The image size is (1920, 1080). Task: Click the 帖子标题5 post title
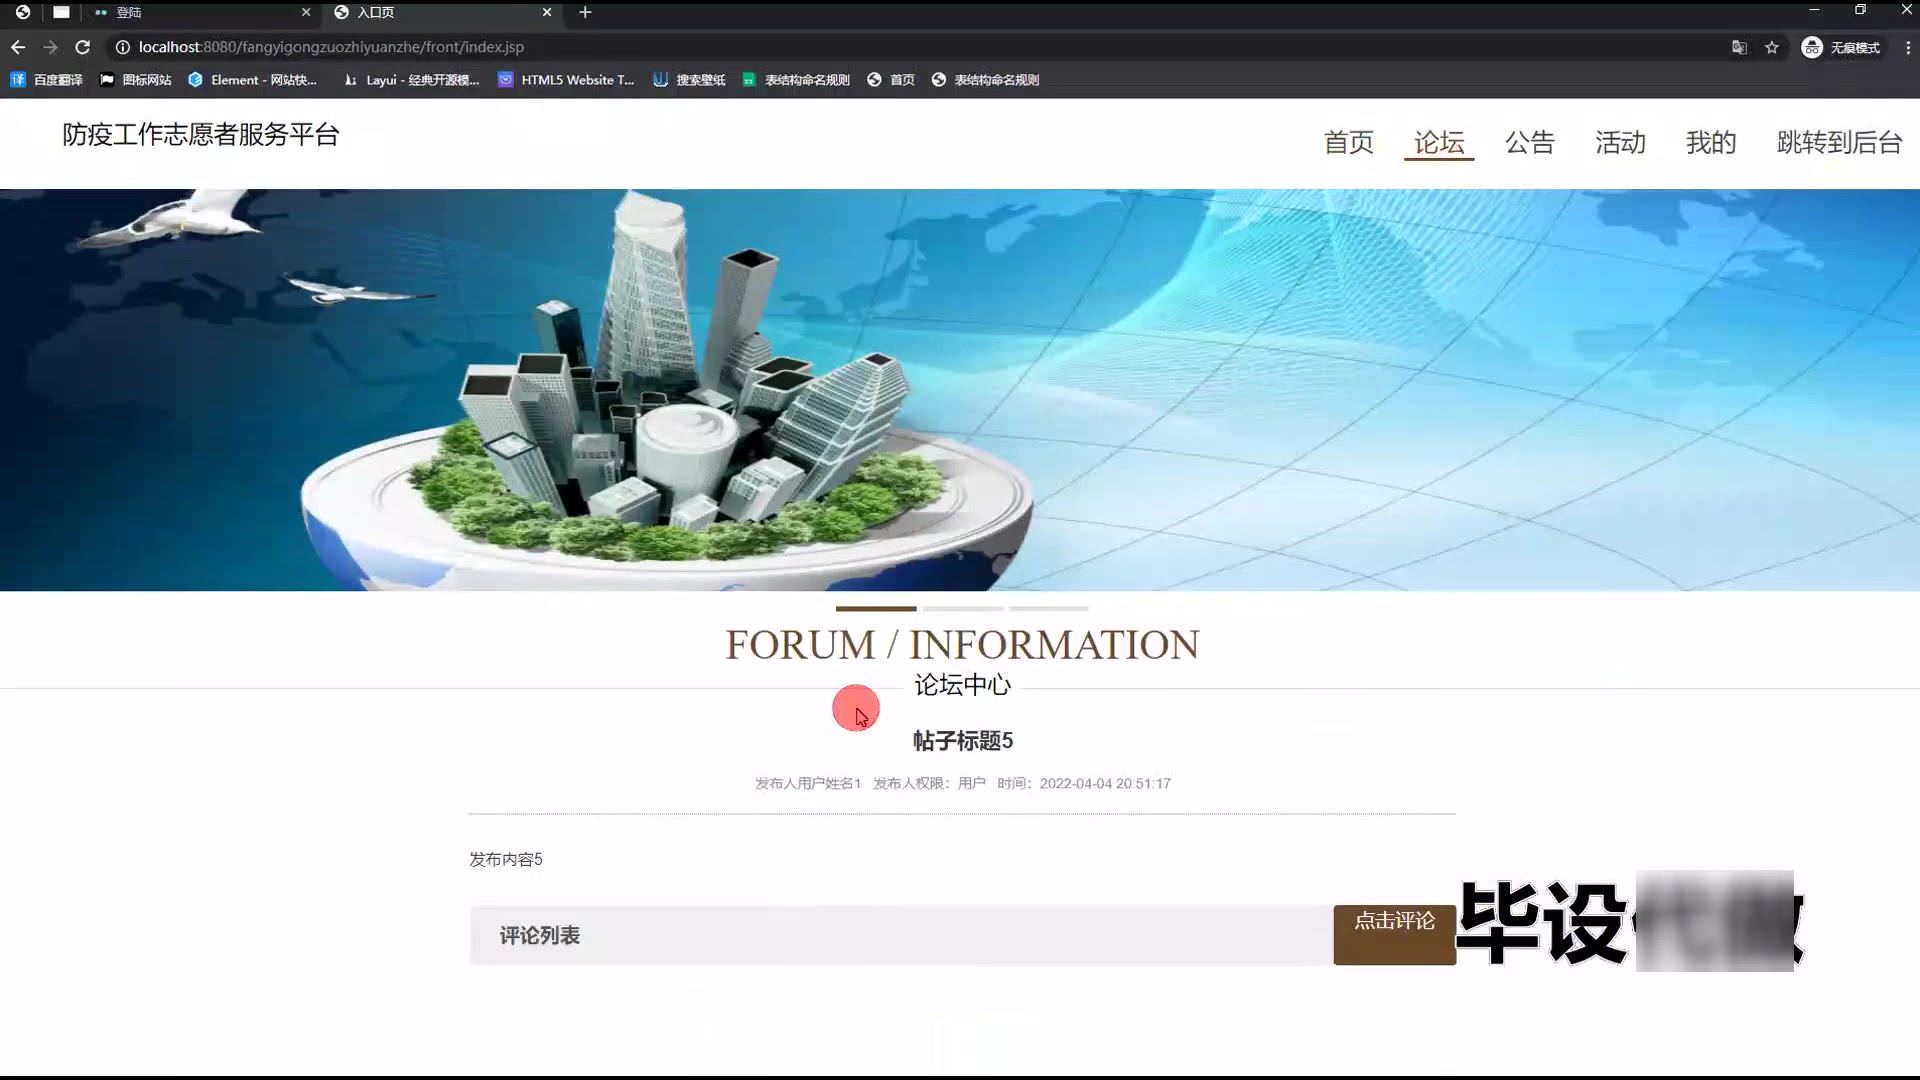coord(963,741)
